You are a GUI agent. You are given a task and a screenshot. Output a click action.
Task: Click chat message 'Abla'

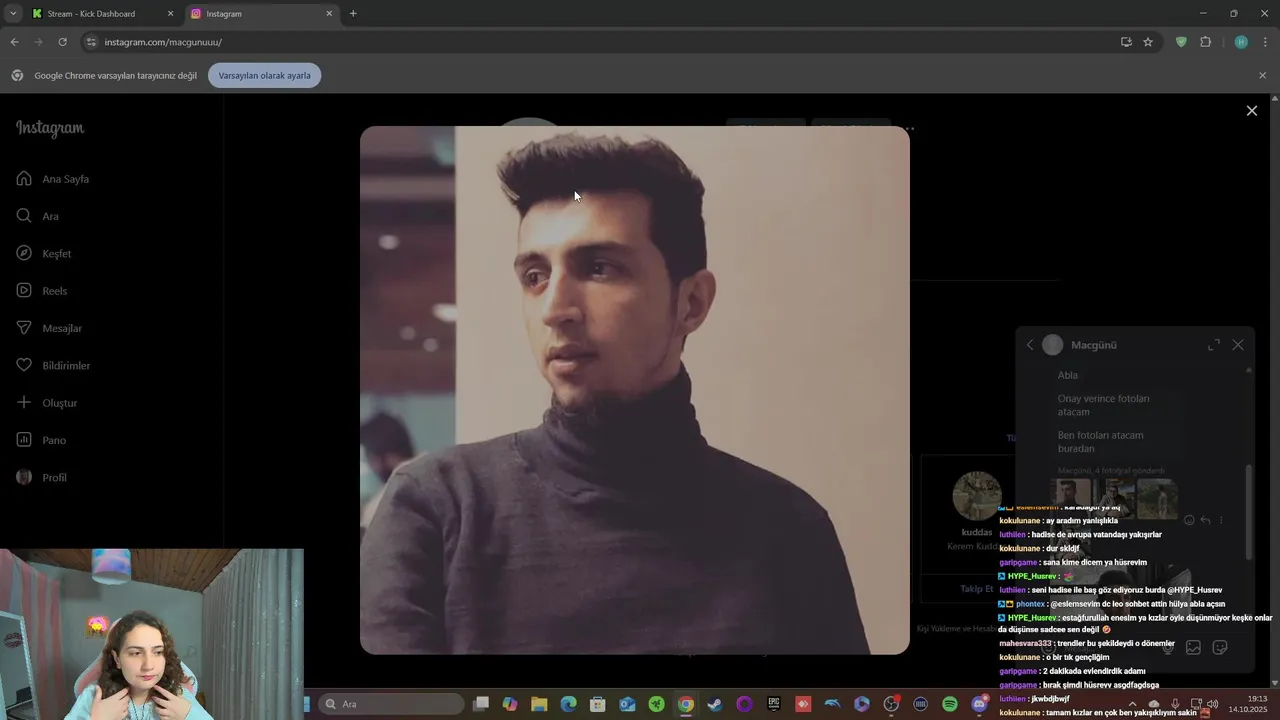(1068, 375)
